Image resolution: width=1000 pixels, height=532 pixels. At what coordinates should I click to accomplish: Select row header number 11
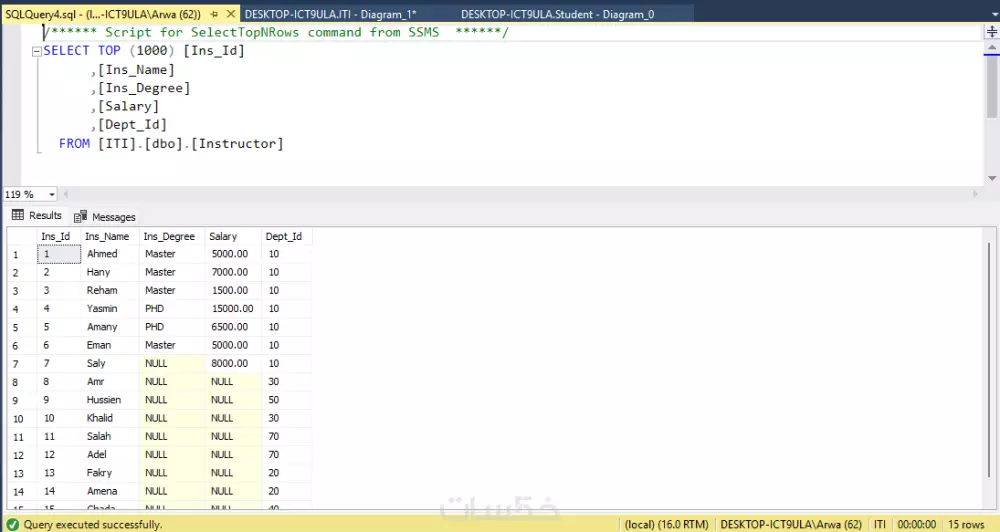point(22,437)
